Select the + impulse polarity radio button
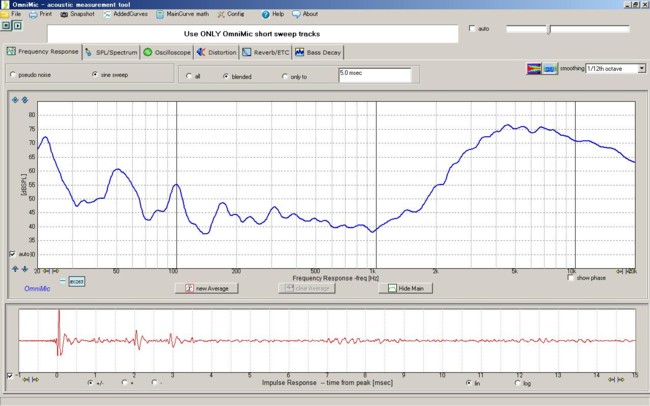The height and width of the screenshot is (406, 650). coord(124,382)
